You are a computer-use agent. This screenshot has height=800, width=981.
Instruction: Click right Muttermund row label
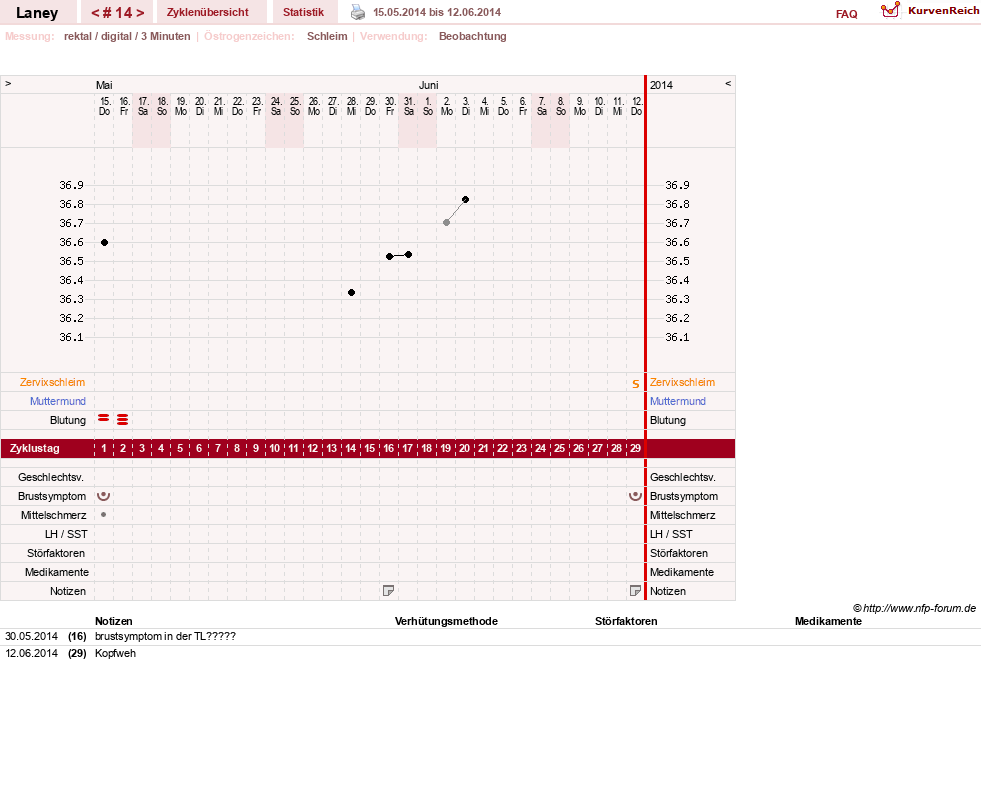[x=678, y=401]
